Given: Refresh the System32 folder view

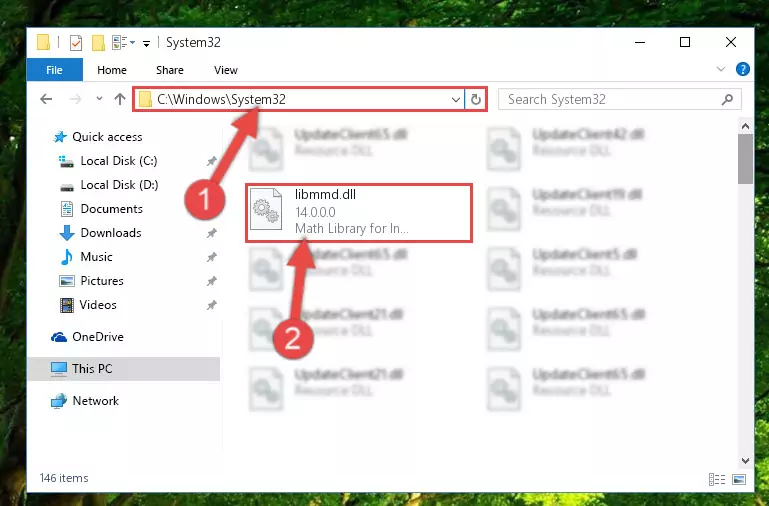Looking at the screenshot, I should (x=476, y=100).
